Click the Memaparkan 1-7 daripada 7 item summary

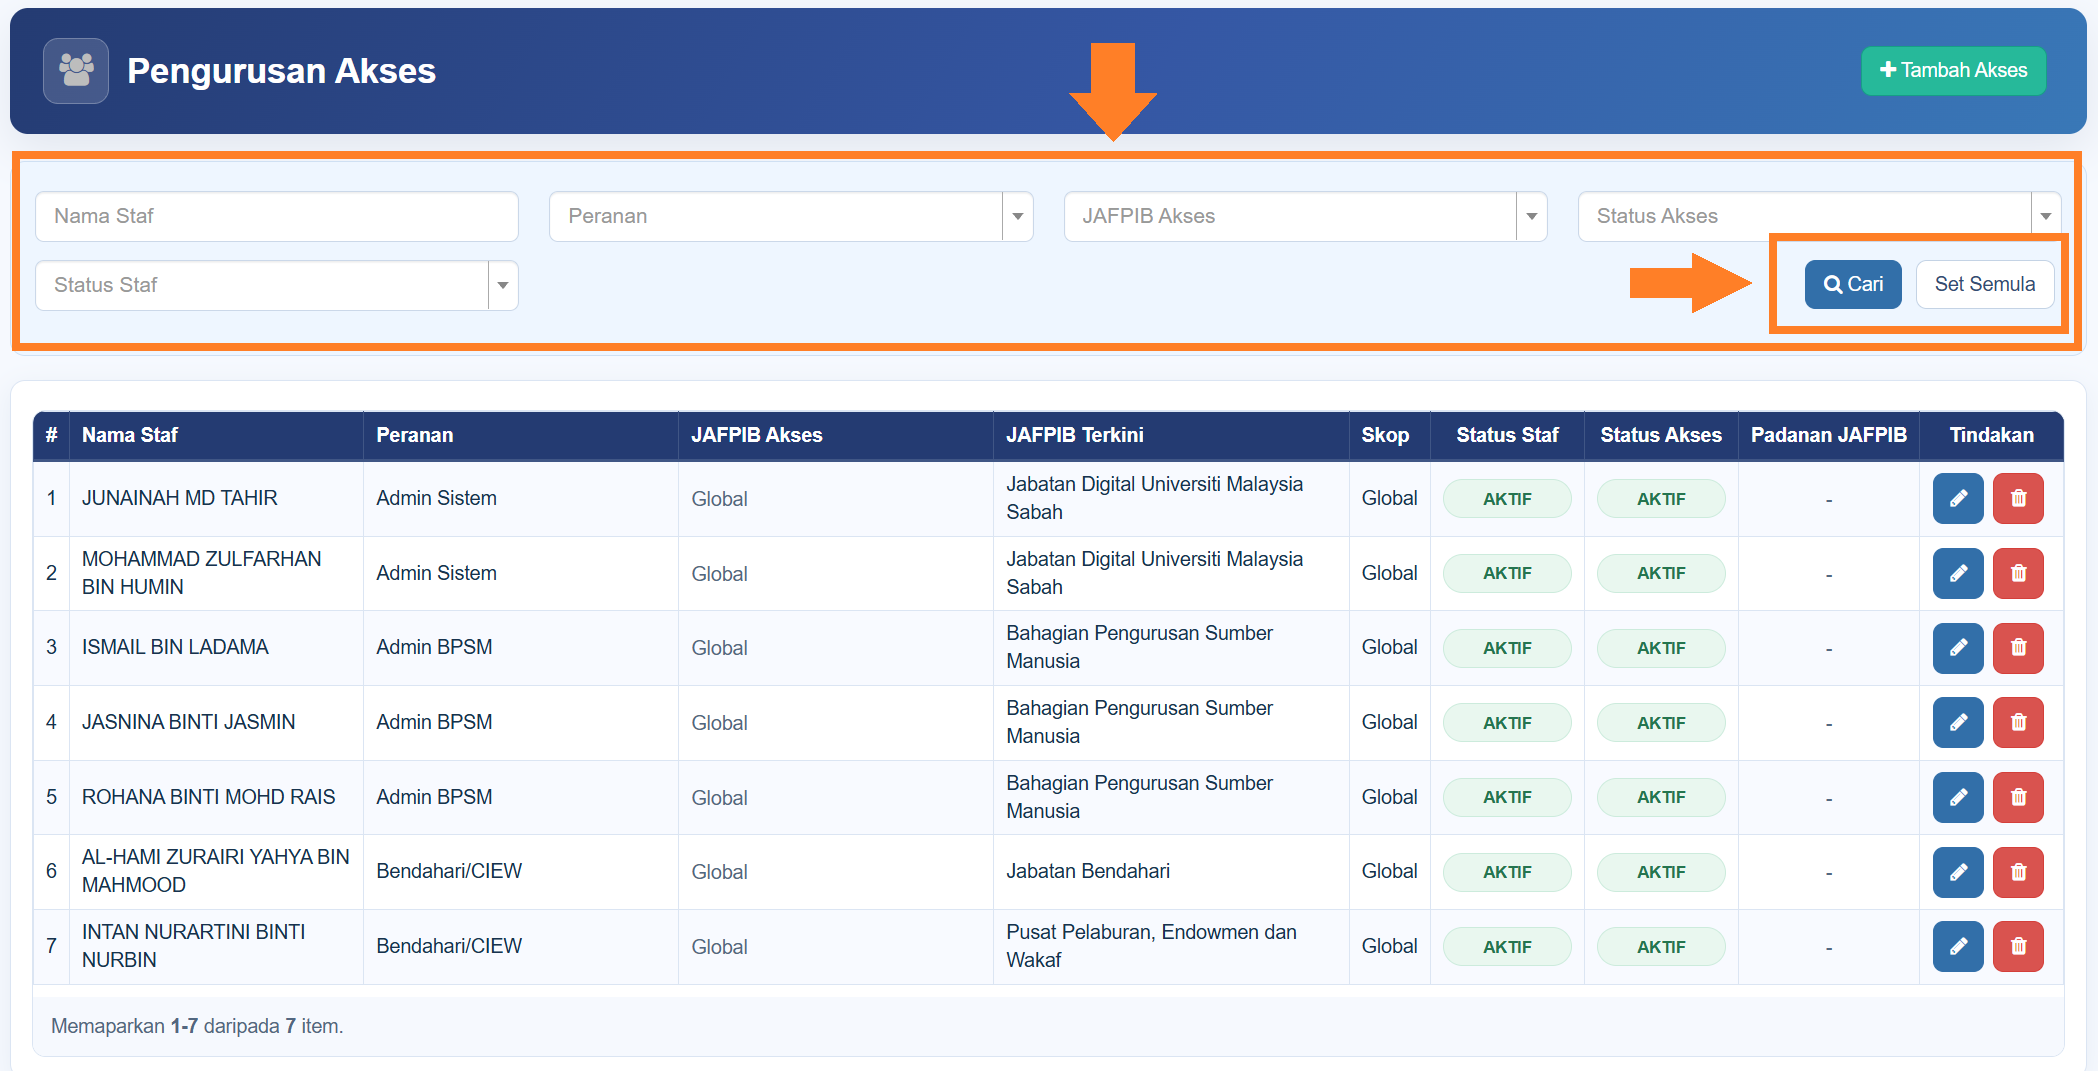coord(197,1026)
